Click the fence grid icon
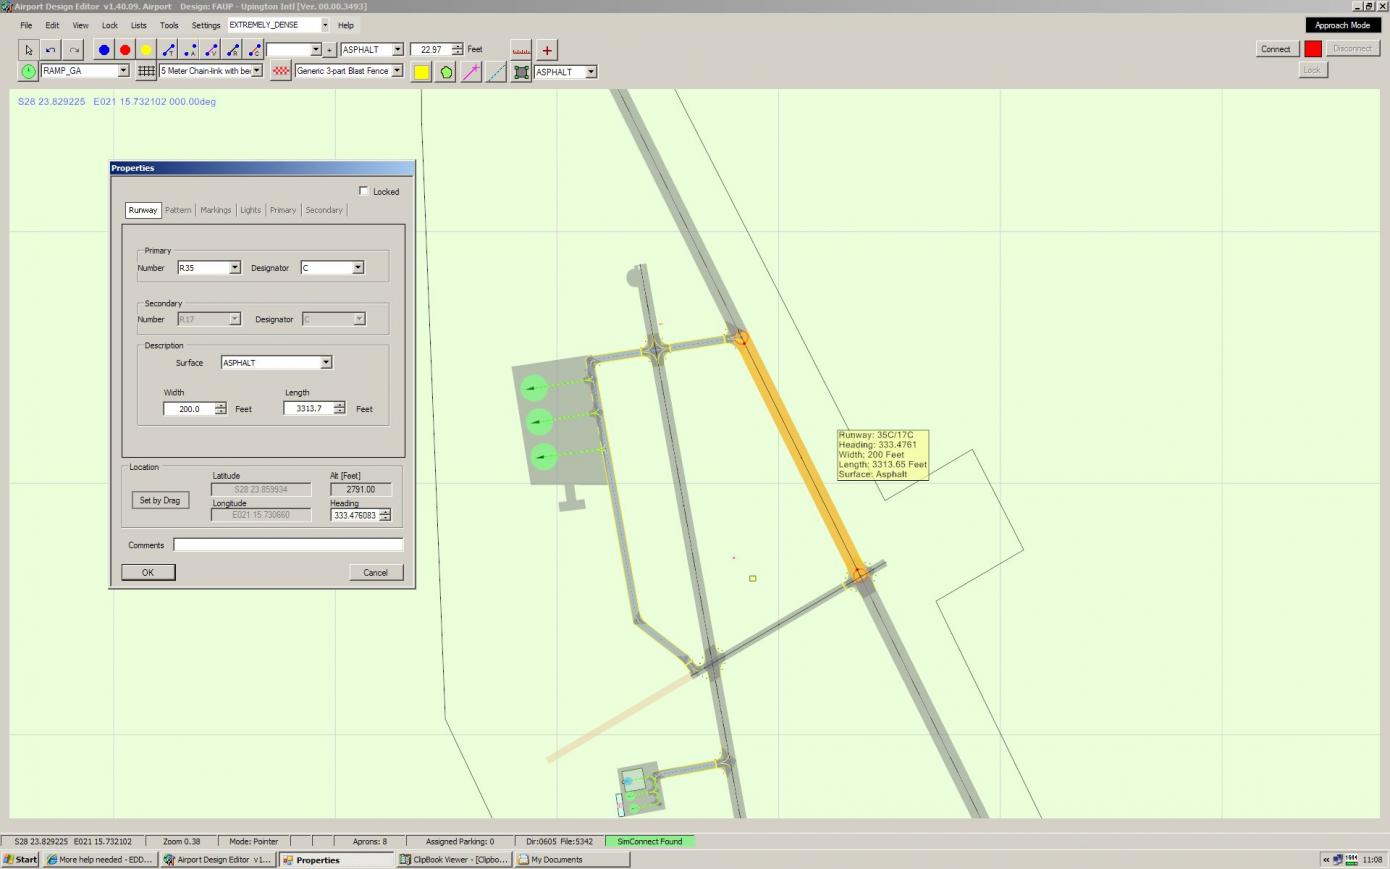This screenshot has height=869, width=1390. tap(146, 71)
